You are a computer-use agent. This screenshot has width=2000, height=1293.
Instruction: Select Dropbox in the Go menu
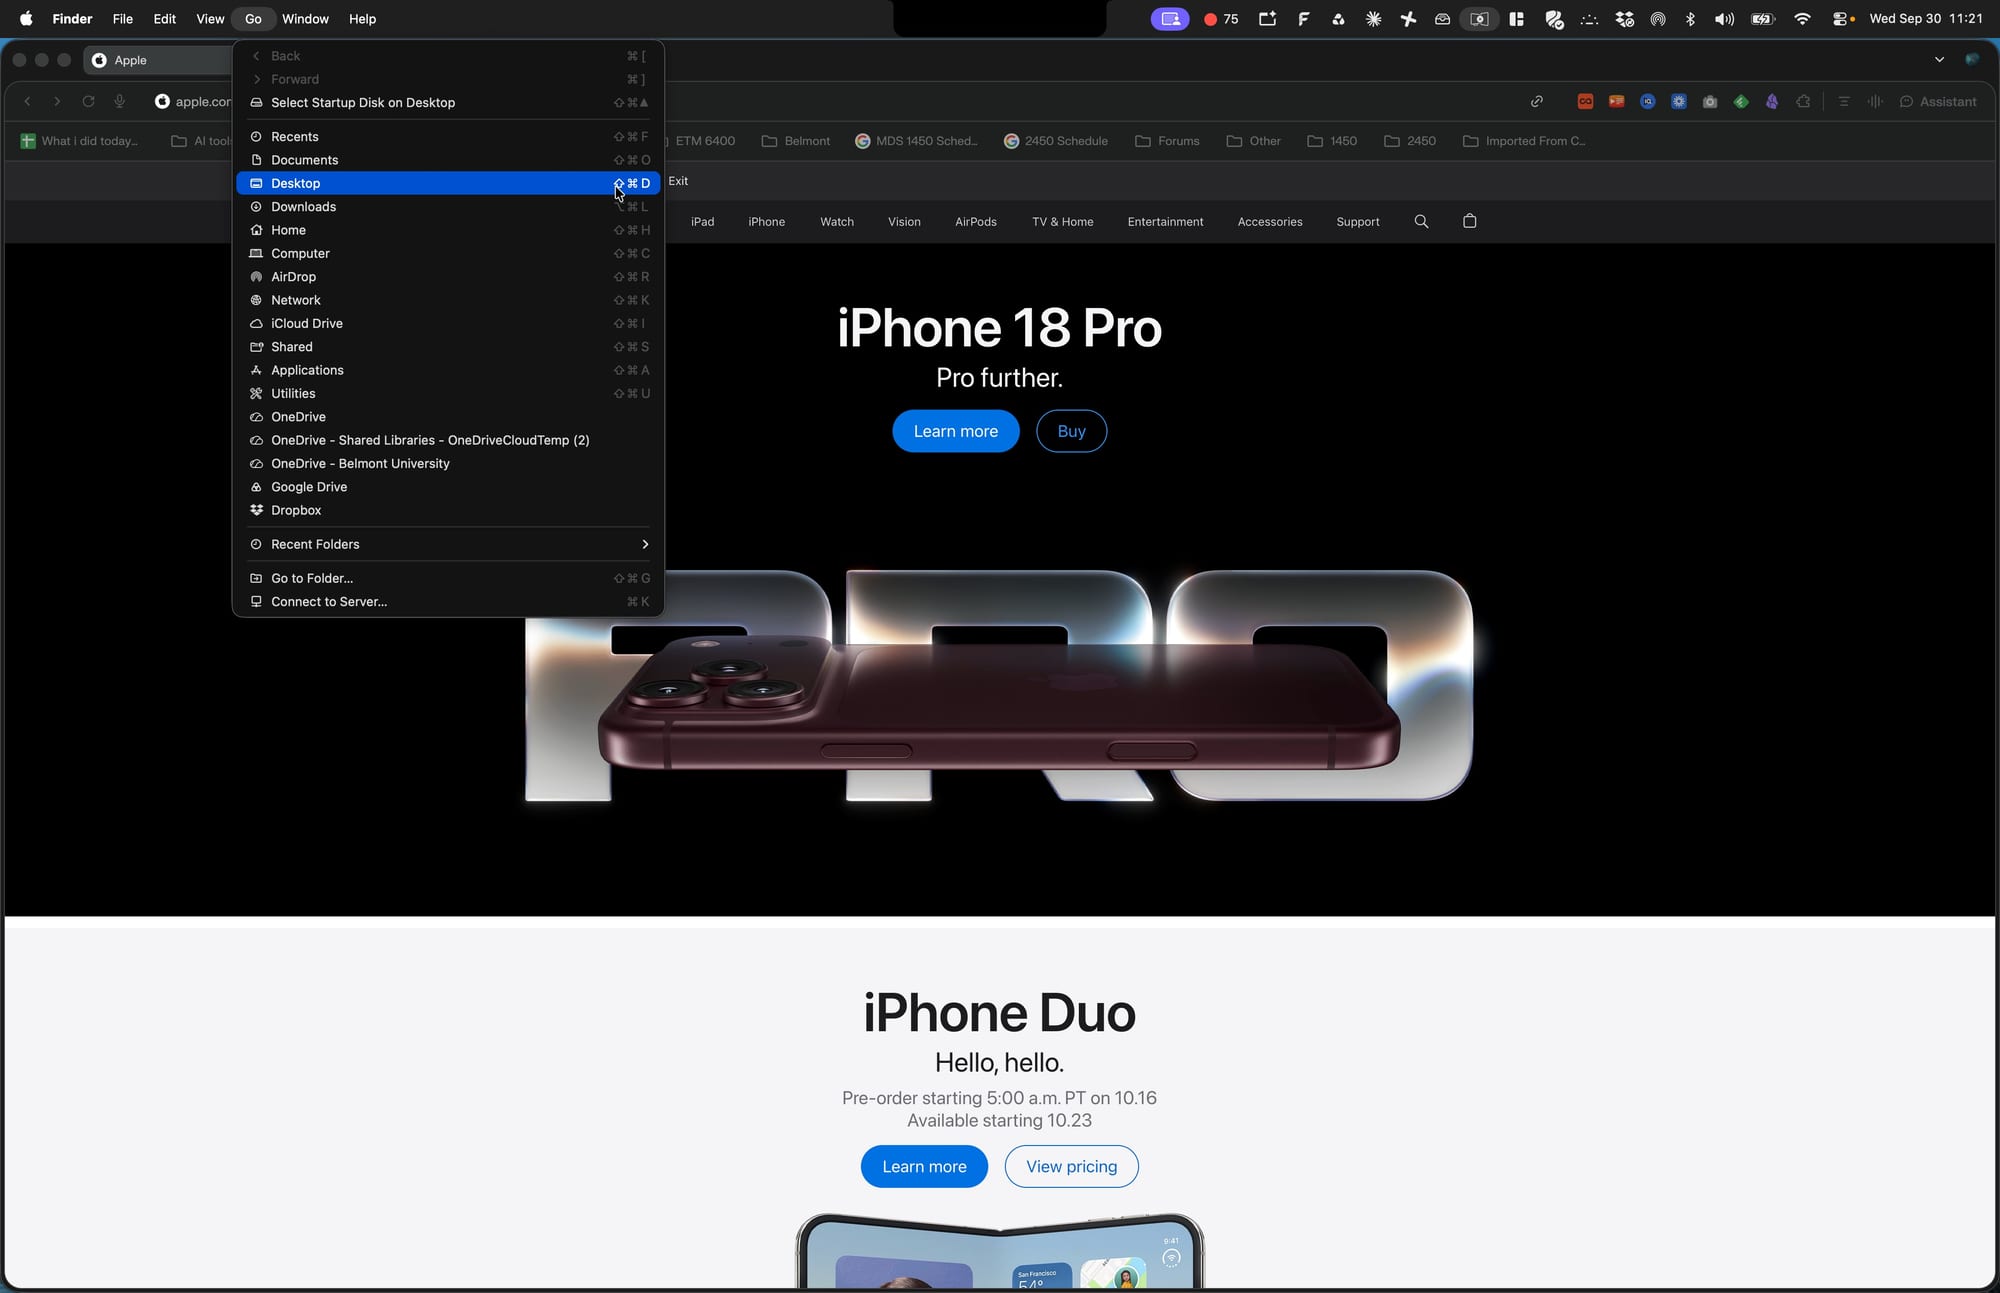[448, 510]
